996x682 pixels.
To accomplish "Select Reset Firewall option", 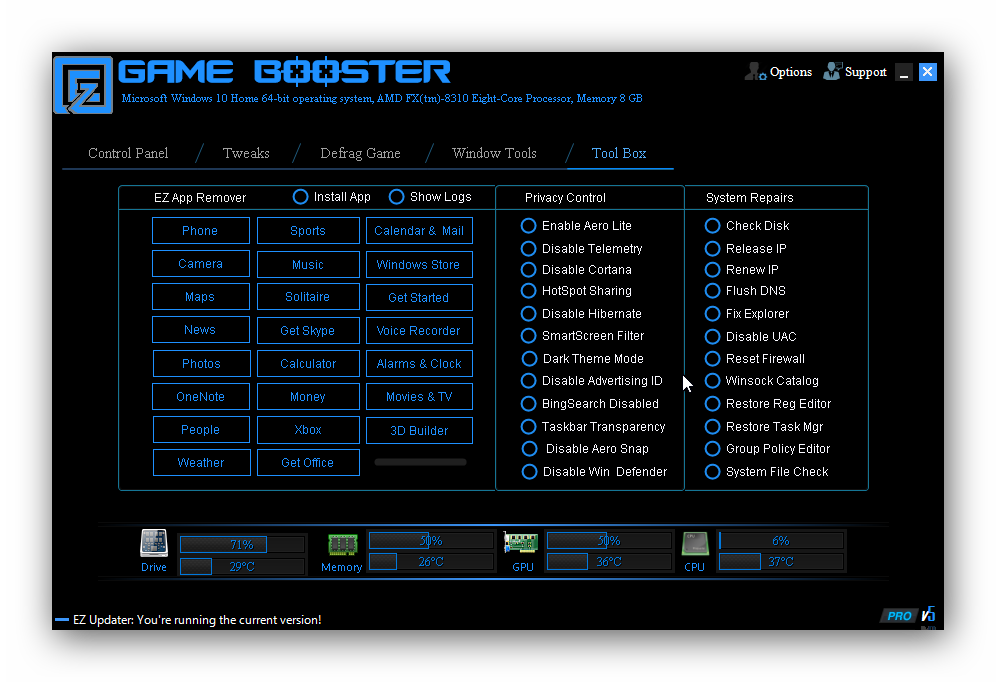I will [713, 359].
